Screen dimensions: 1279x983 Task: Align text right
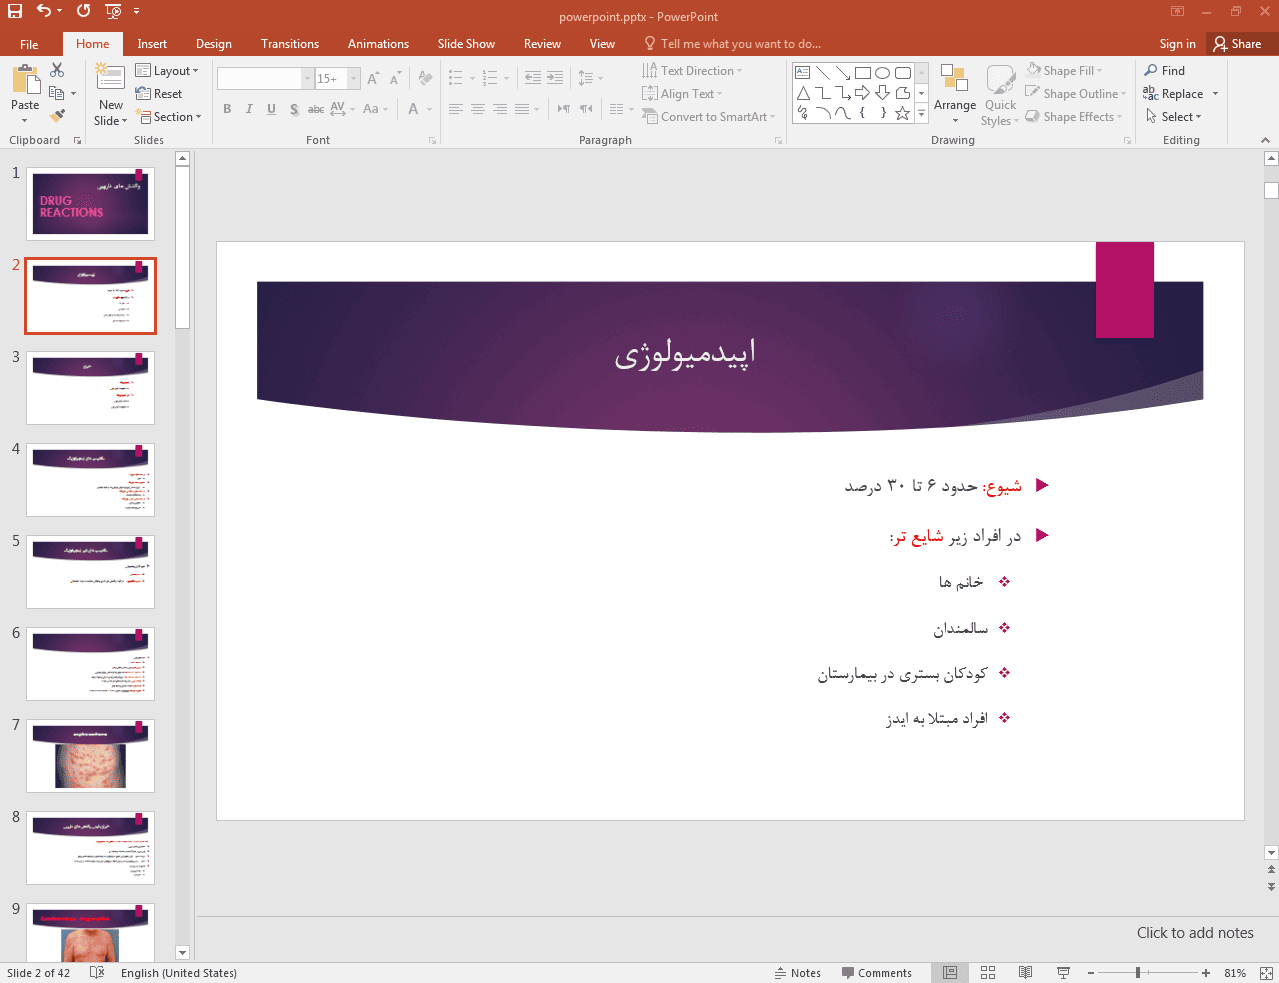coord(499,109)
